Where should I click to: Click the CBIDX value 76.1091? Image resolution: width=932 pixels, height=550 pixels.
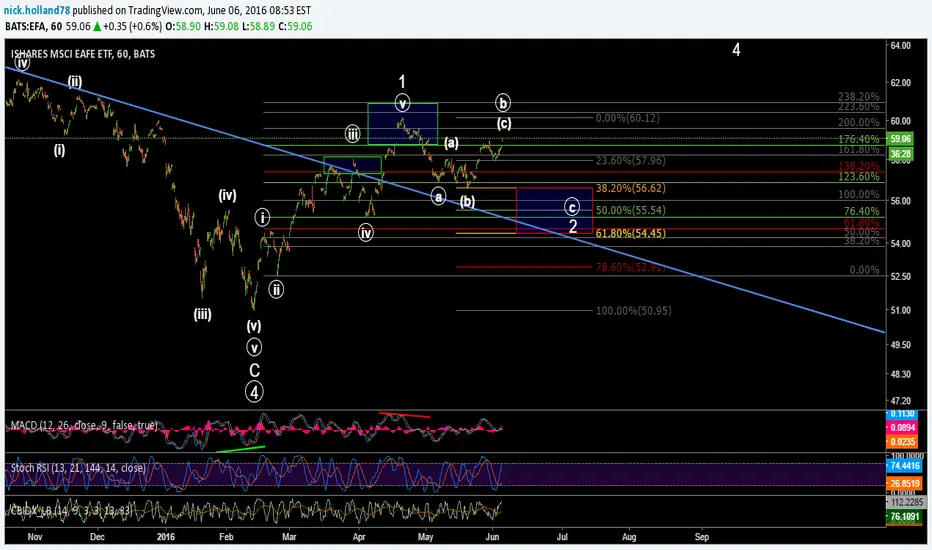click(x=904, y=517)
